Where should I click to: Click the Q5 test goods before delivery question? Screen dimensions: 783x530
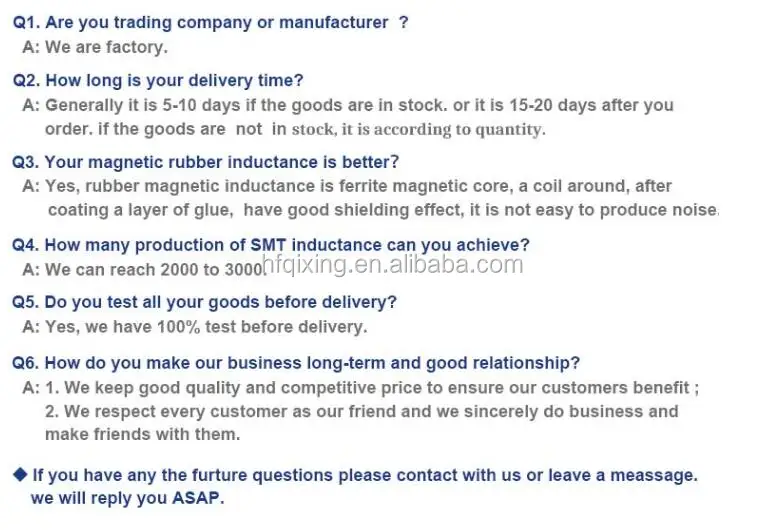205,301
